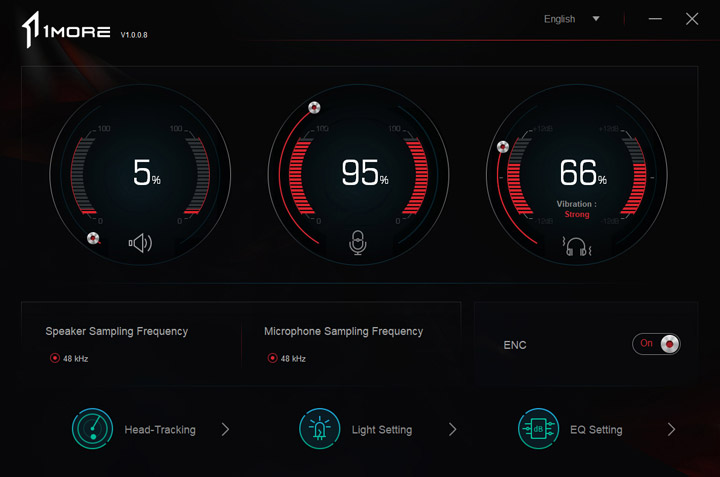Image resolution: width=720 pixels, height=477 pixels.
Task: Open EQ Setting dB icon
Action: coord(538,429)
